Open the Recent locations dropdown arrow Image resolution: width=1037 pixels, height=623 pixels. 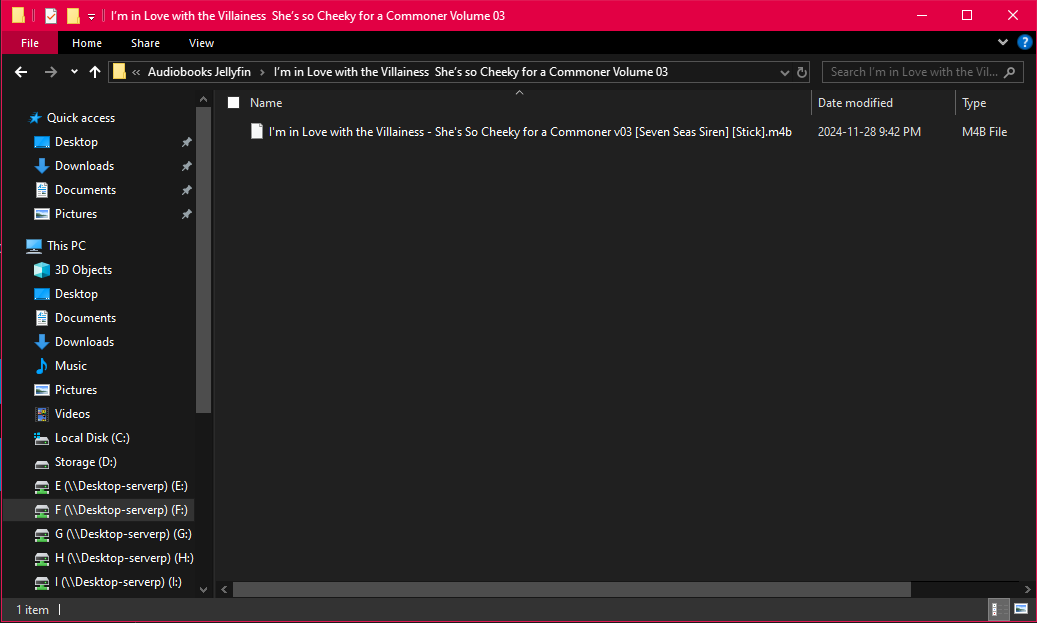(74, 72)
